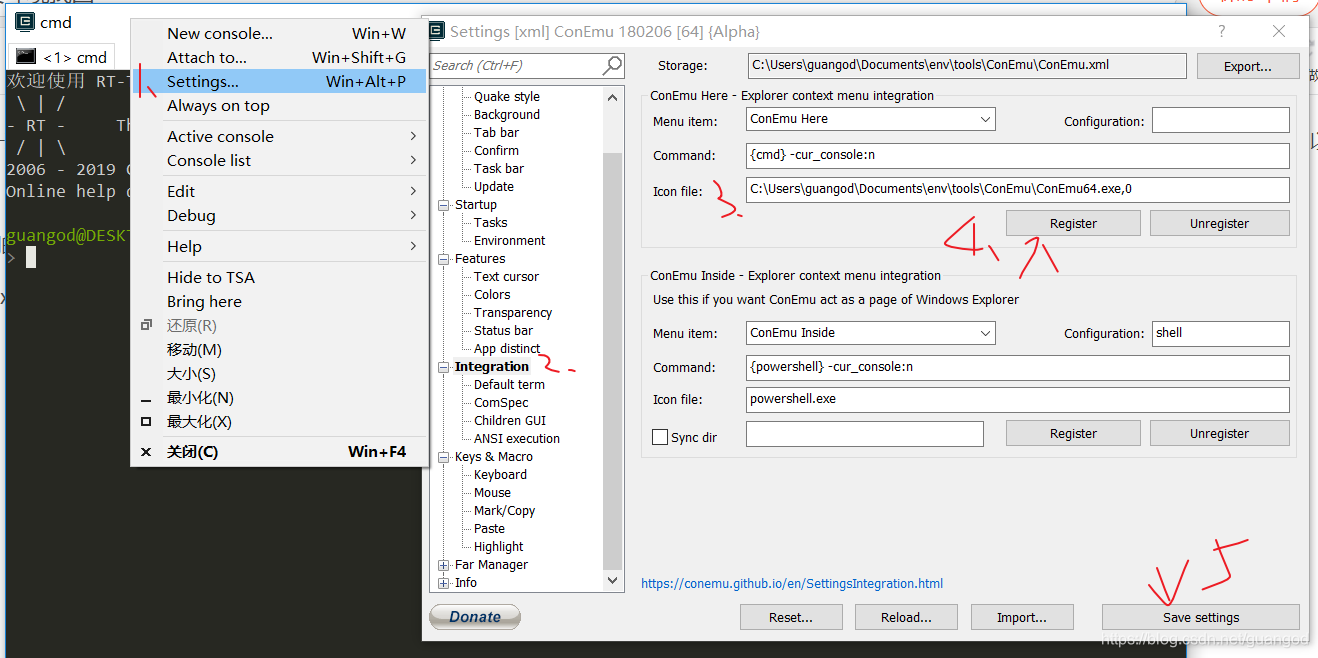Collapse the Keys & Macro tree node

pyautogui.click(x=444, y=457)
